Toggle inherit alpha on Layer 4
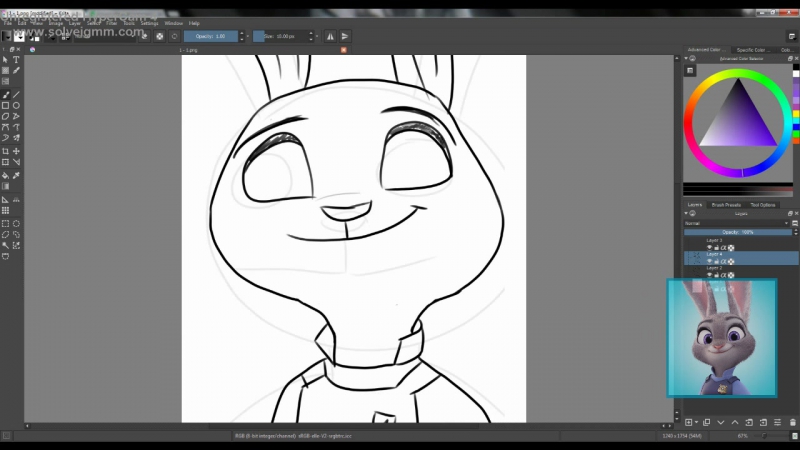This screenshot has width=800, height=450. pyautogui.click(x=723, y=261)
